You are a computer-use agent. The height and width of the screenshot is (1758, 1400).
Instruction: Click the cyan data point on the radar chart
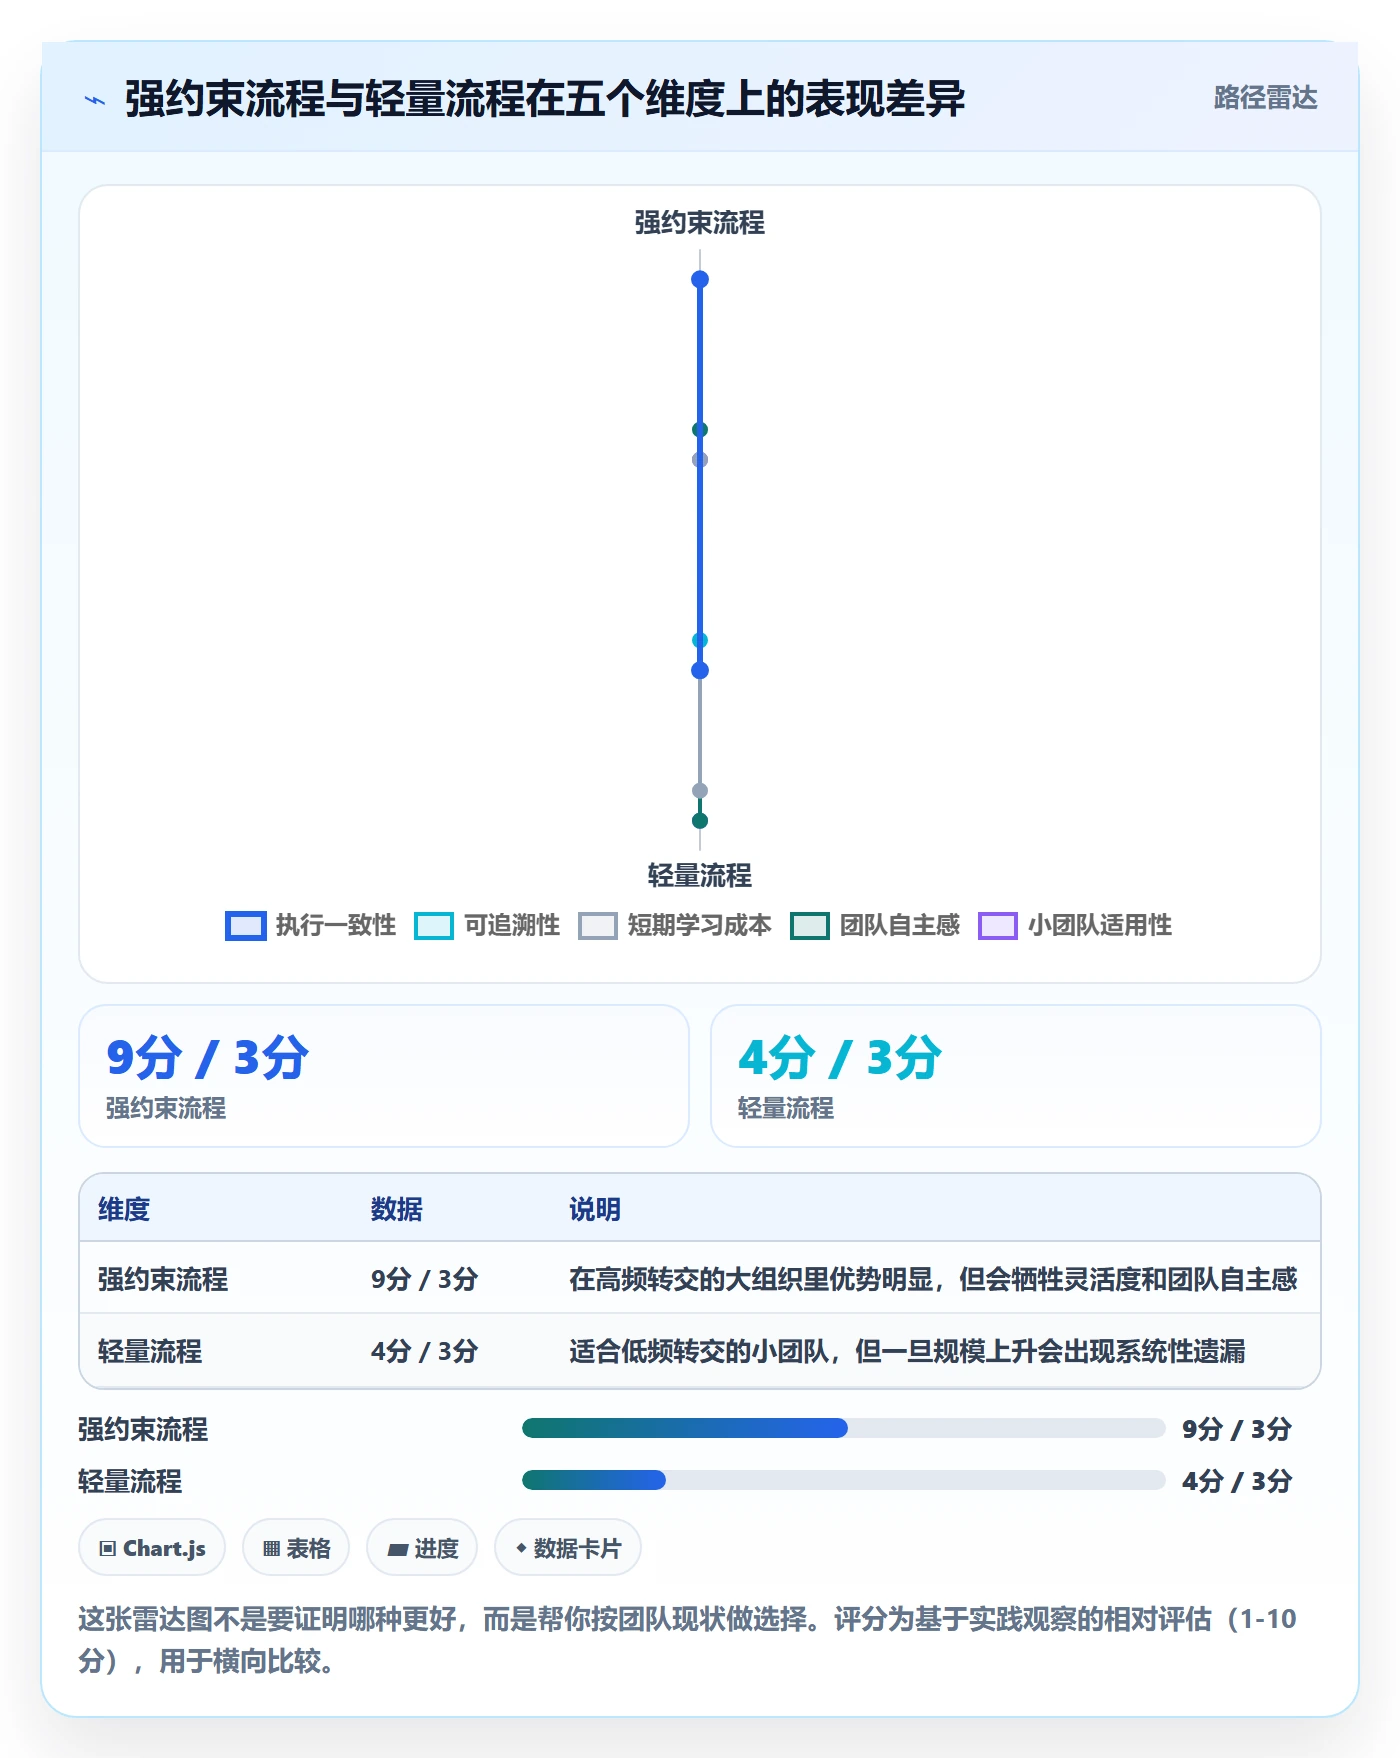700,640
